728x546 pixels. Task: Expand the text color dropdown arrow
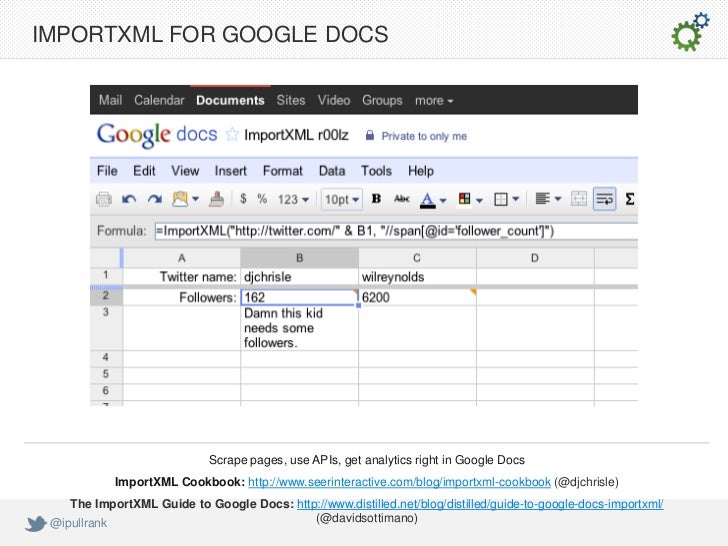(x=443, y=200)
